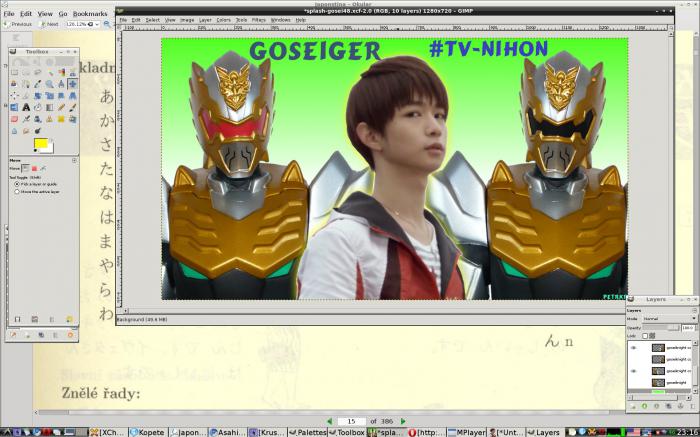This screenshot has height=437, width=700.
Task: Select the Flip tool
Action: pos(14,107)
